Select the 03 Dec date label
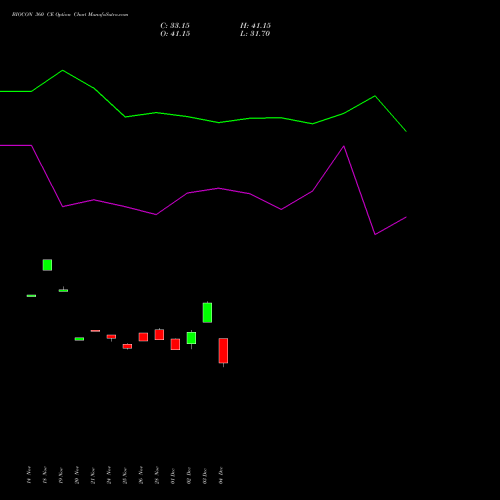The image size is (500, 500). click(205, 475)
